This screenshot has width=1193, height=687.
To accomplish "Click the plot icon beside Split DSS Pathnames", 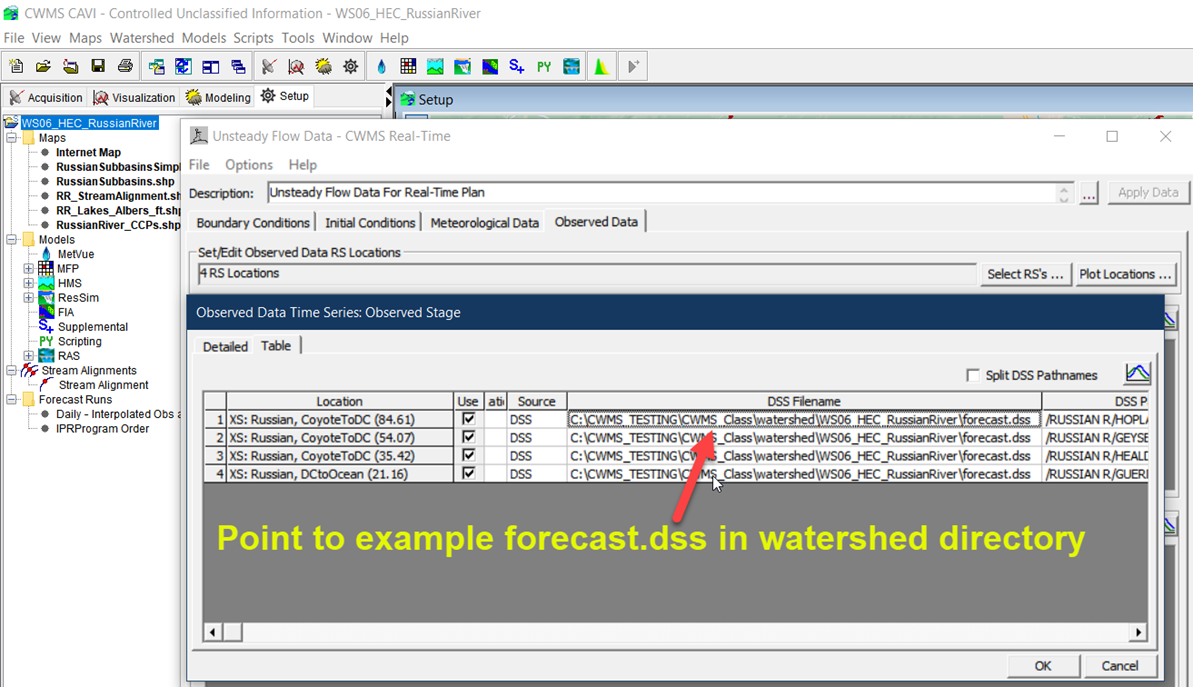I will pyautogui.click(x=1137, y=374).
